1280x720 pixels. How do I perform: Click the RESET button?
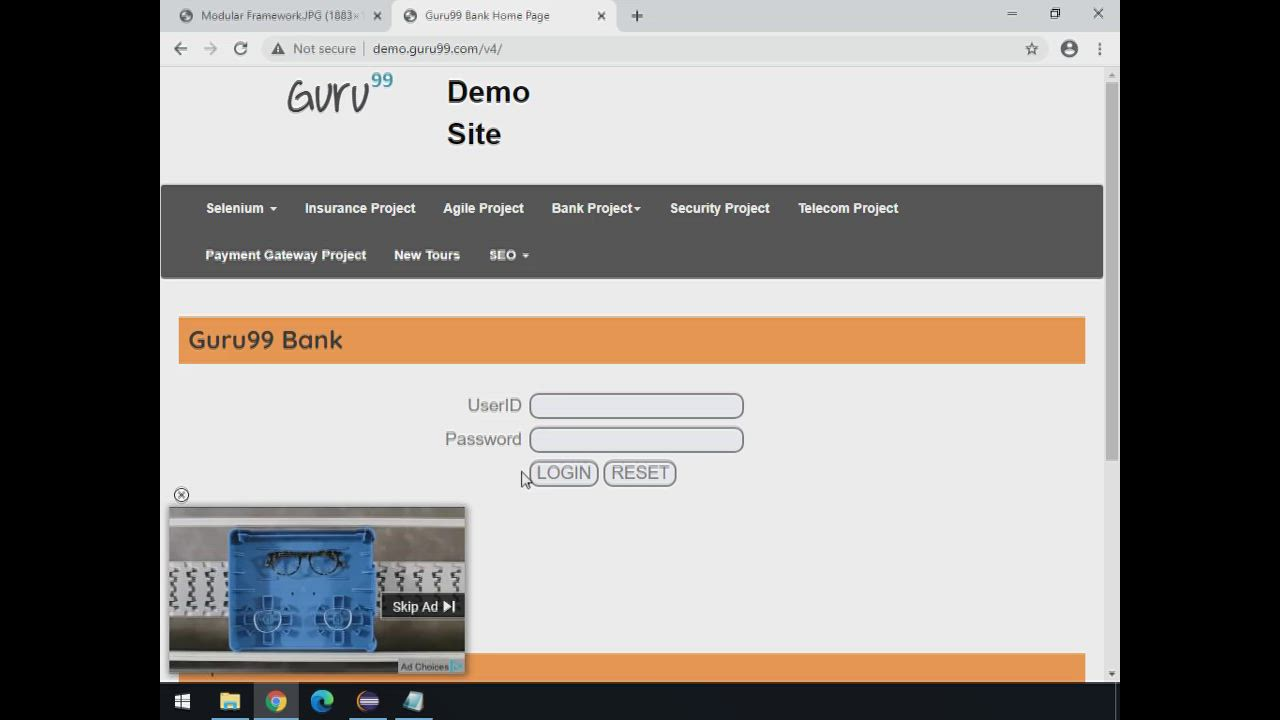pos(640,473)
